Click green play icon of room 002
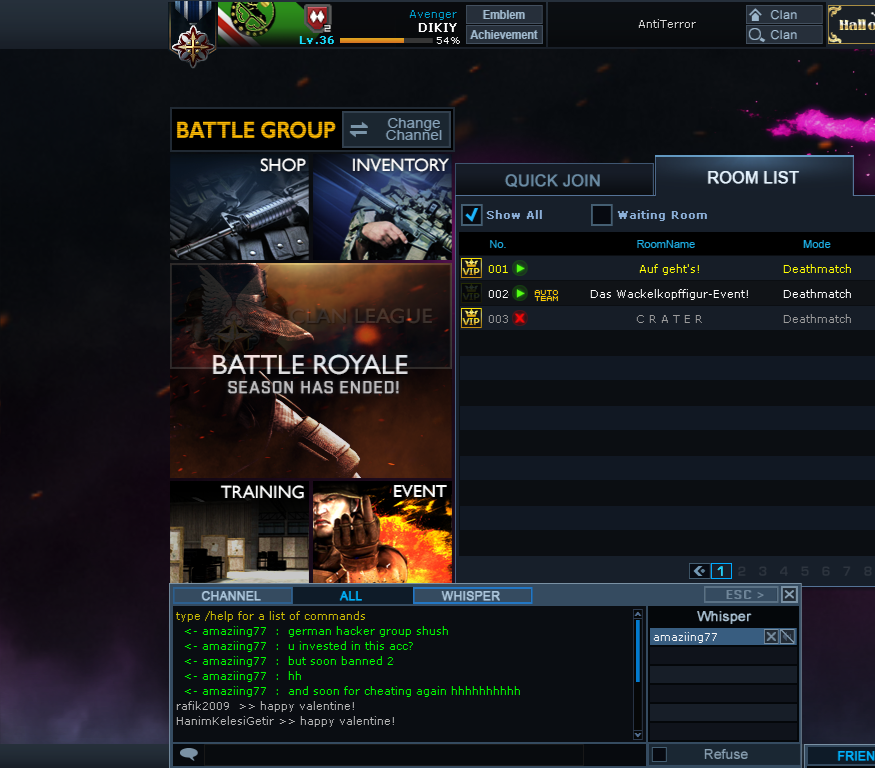The height and width of the screenshot is (768, 875). [520, 294]
